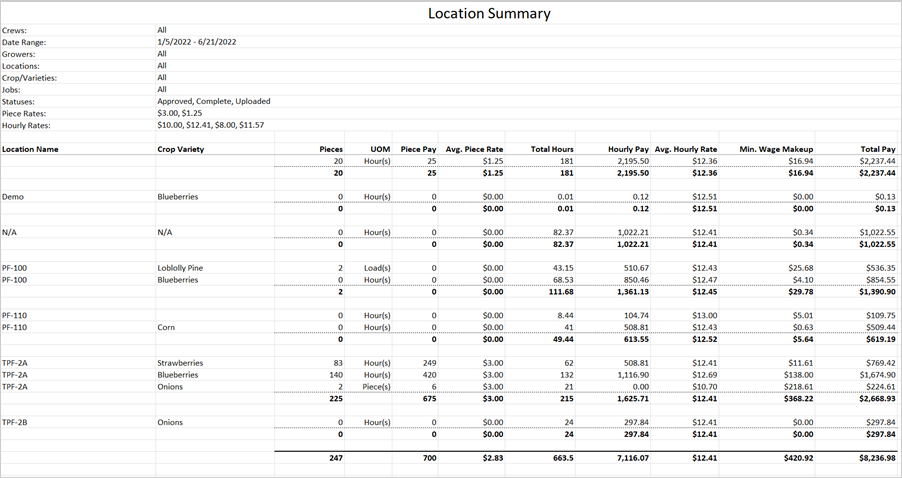Select the $0.13 total pay for Demo

(x=886, y=197)
